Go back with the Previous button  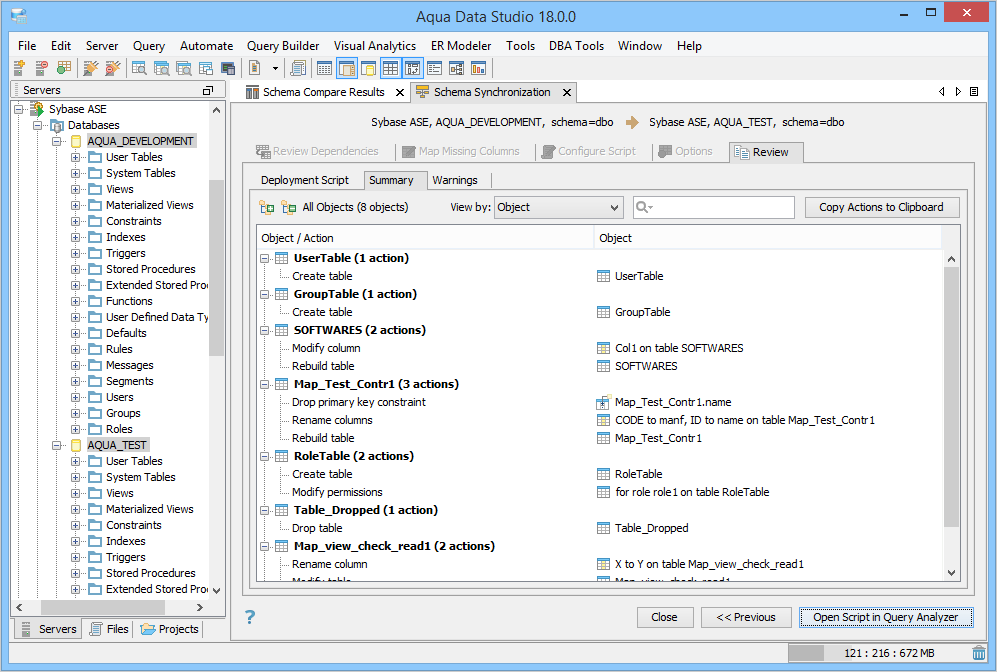pyautogui.click(x=746, y=617)
